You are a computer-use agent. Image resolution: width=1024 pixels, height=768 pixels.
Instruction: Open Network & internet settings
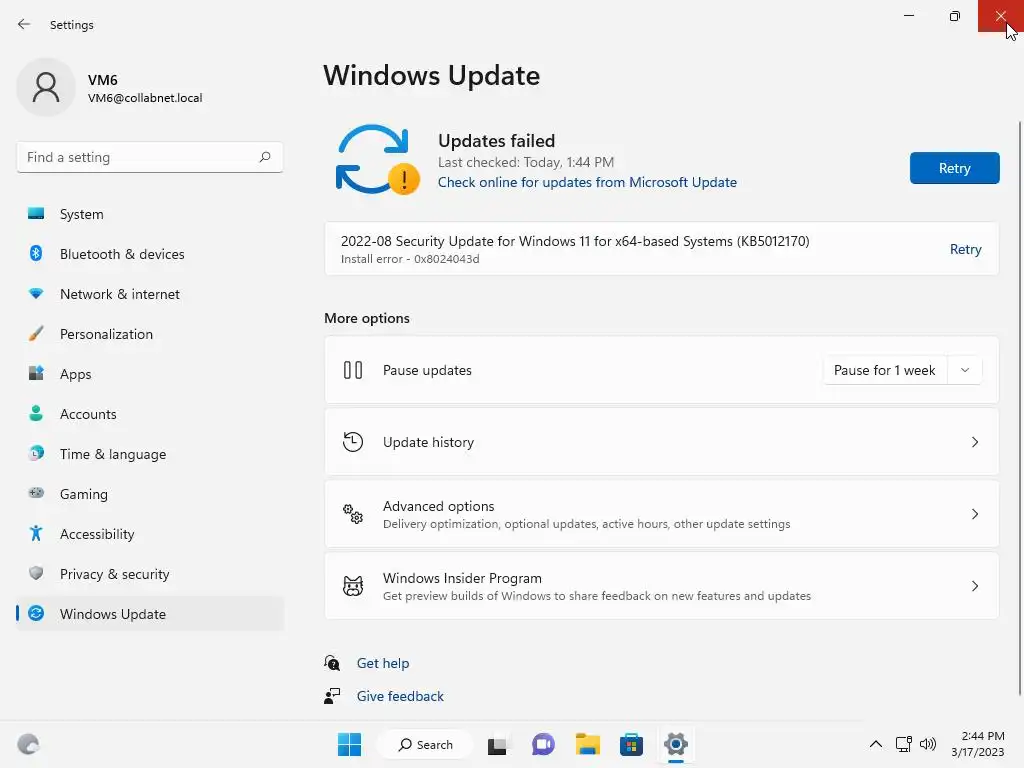point(120,294)
